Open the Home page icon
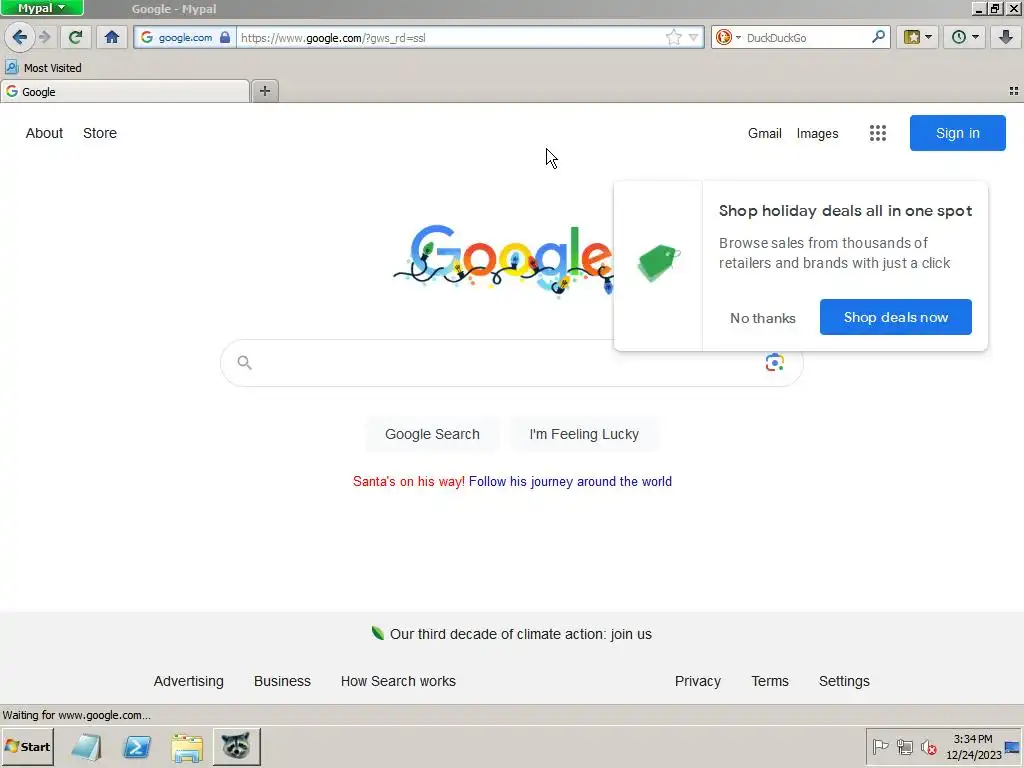This screenshot has width=1024, height=768. 112,37
